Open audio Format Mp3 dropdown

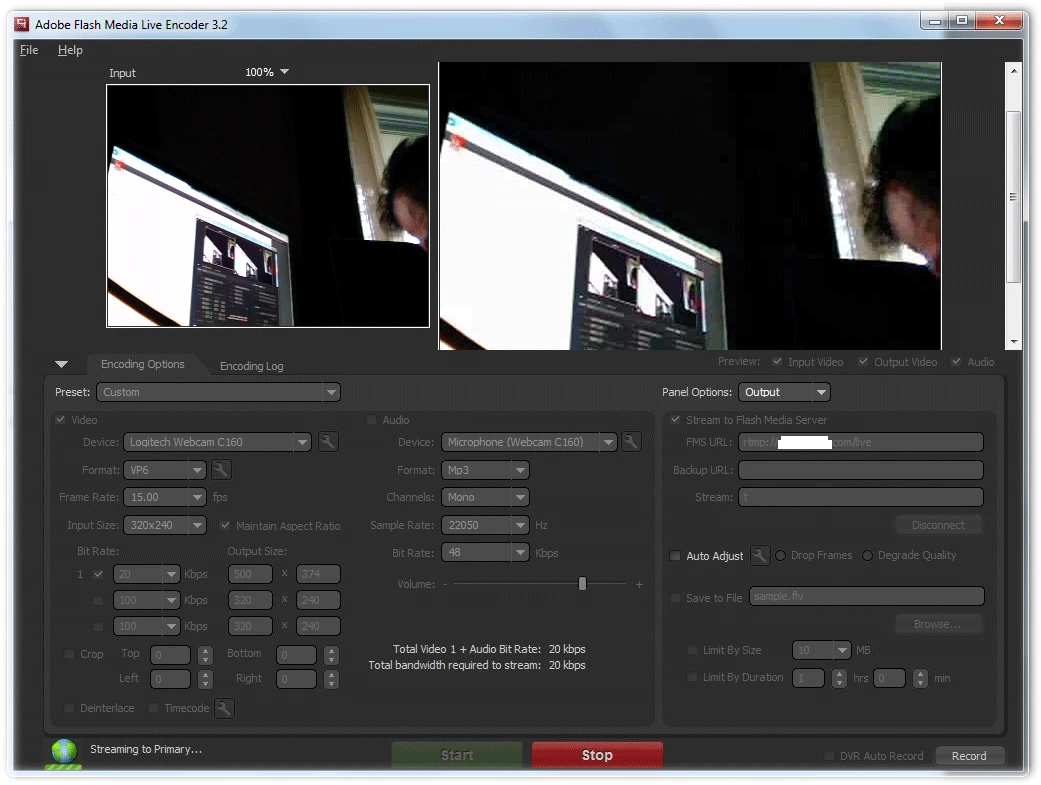[x=485, y=470]
